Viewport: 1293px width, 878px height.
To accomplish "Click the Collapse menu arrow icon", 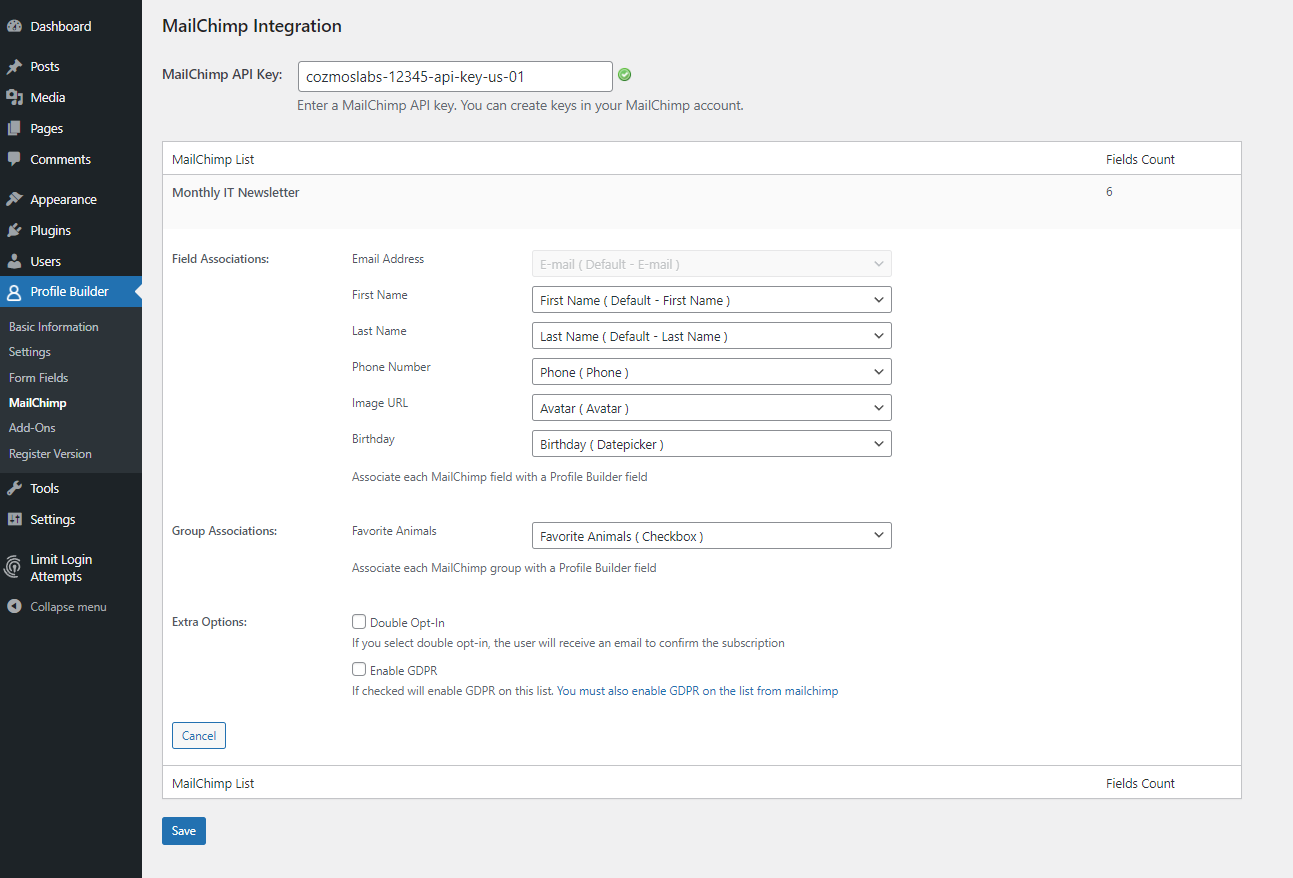I will pyautogui.click(x=14, y=607).
